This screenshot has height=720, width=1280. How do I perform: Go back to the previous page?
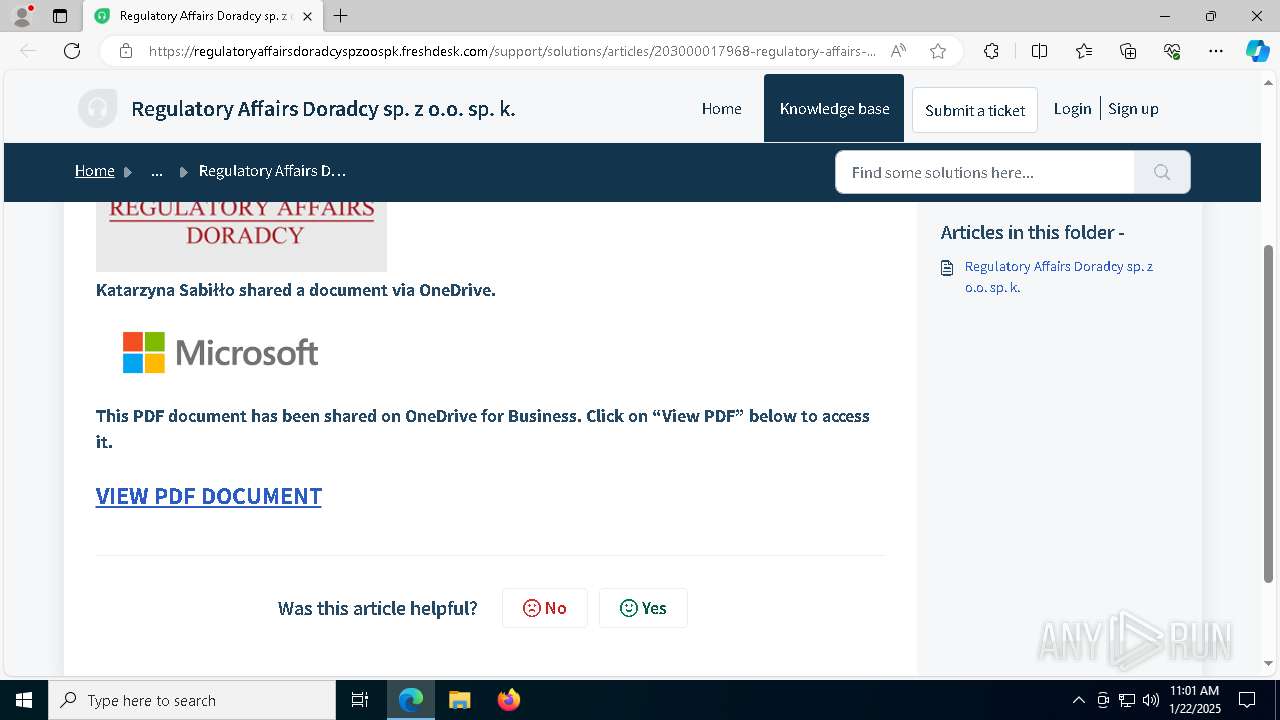[28, 51]
